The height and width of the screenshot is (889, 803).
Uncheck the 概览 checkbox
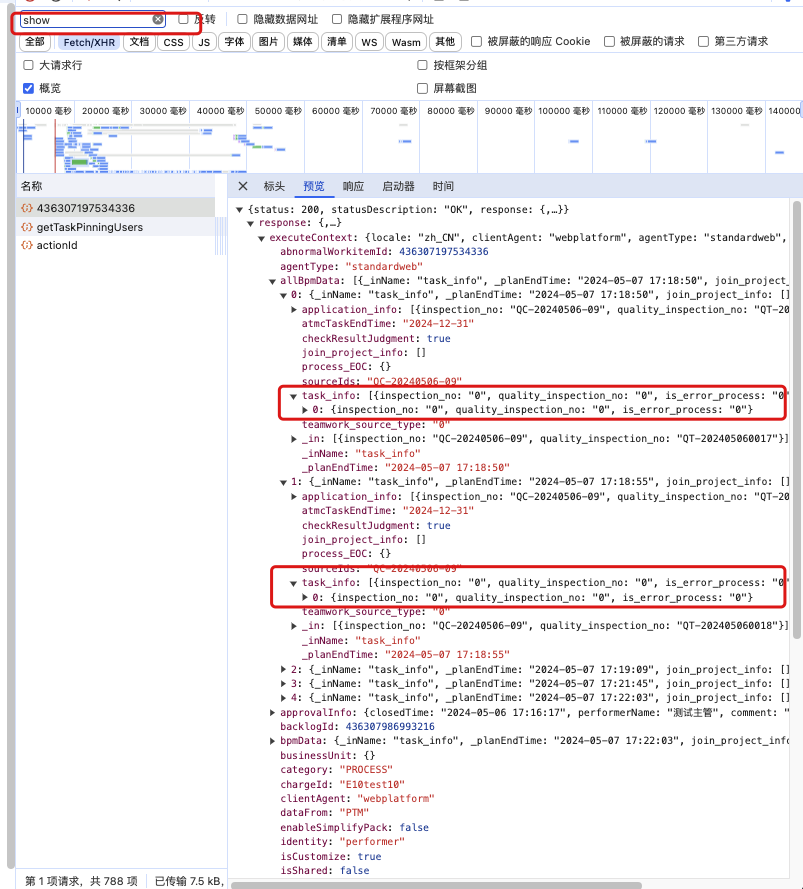(x=28, y=88)
